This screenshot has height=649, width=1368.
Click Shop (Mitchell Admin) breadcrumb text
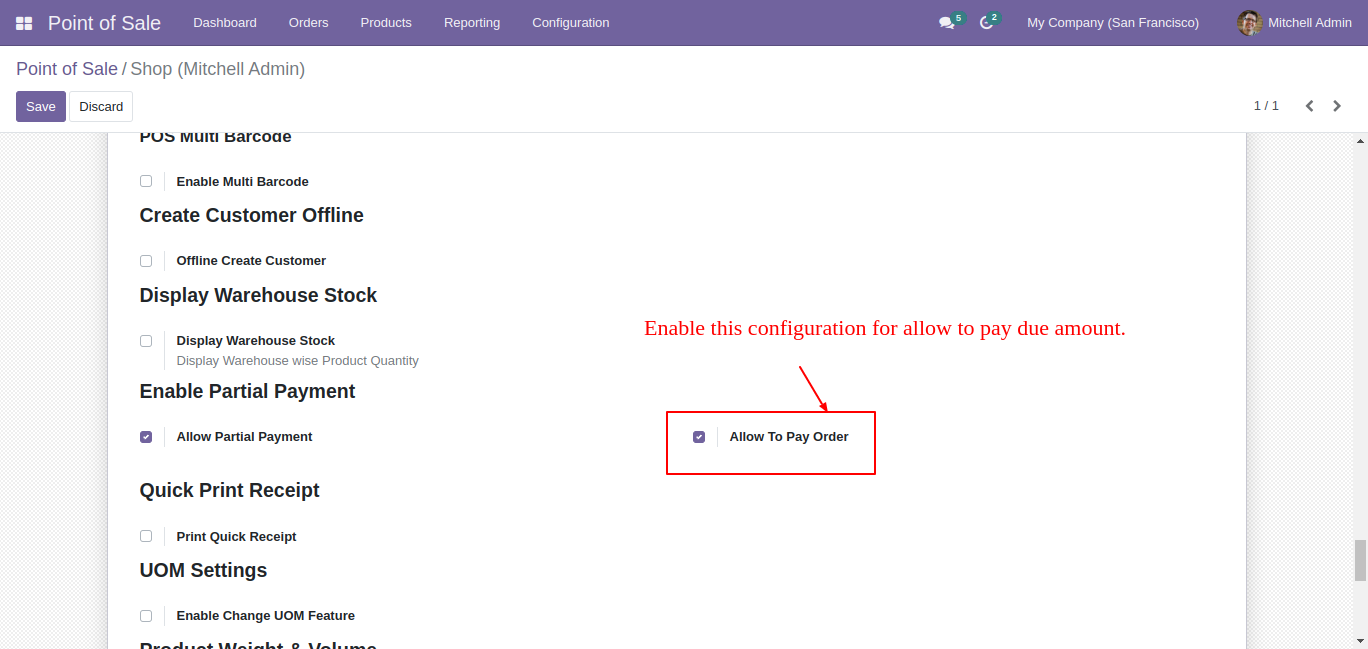218,69
